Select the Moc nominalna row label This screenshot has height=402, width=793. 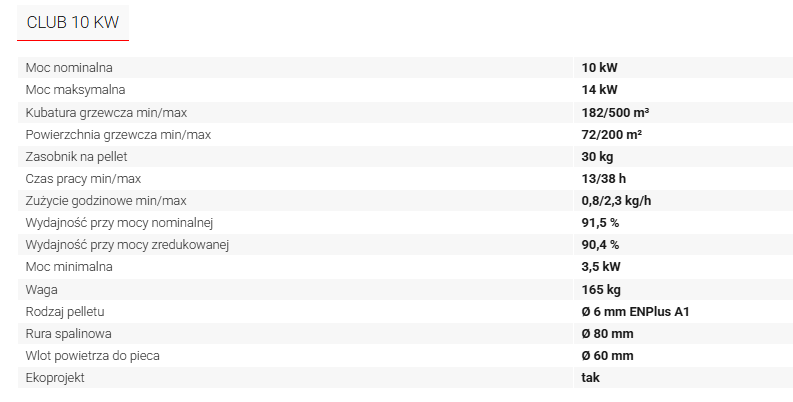click(69, 68)
